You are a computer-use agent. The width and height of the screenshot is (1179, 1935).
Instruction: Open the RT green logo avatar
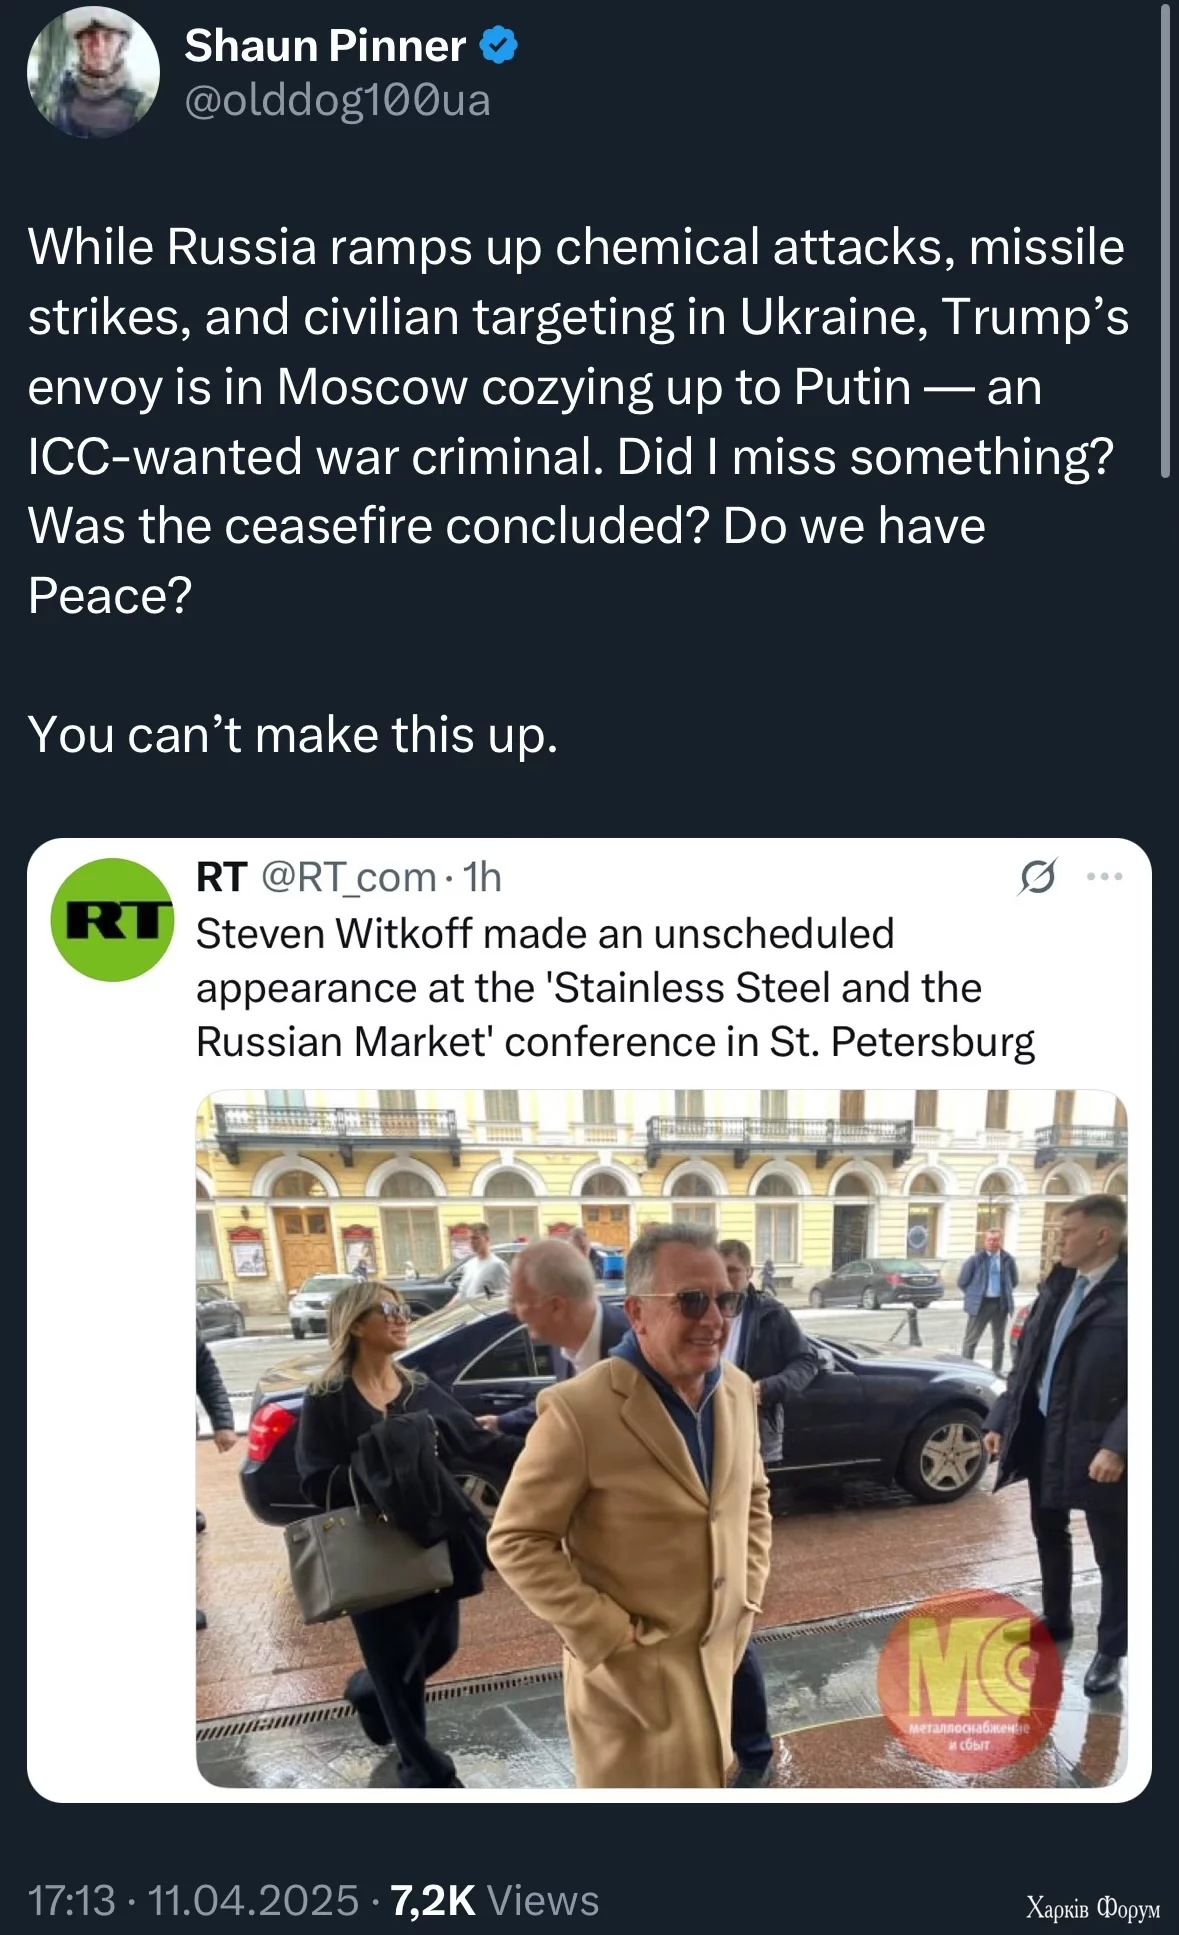click(x=112, y=920)
